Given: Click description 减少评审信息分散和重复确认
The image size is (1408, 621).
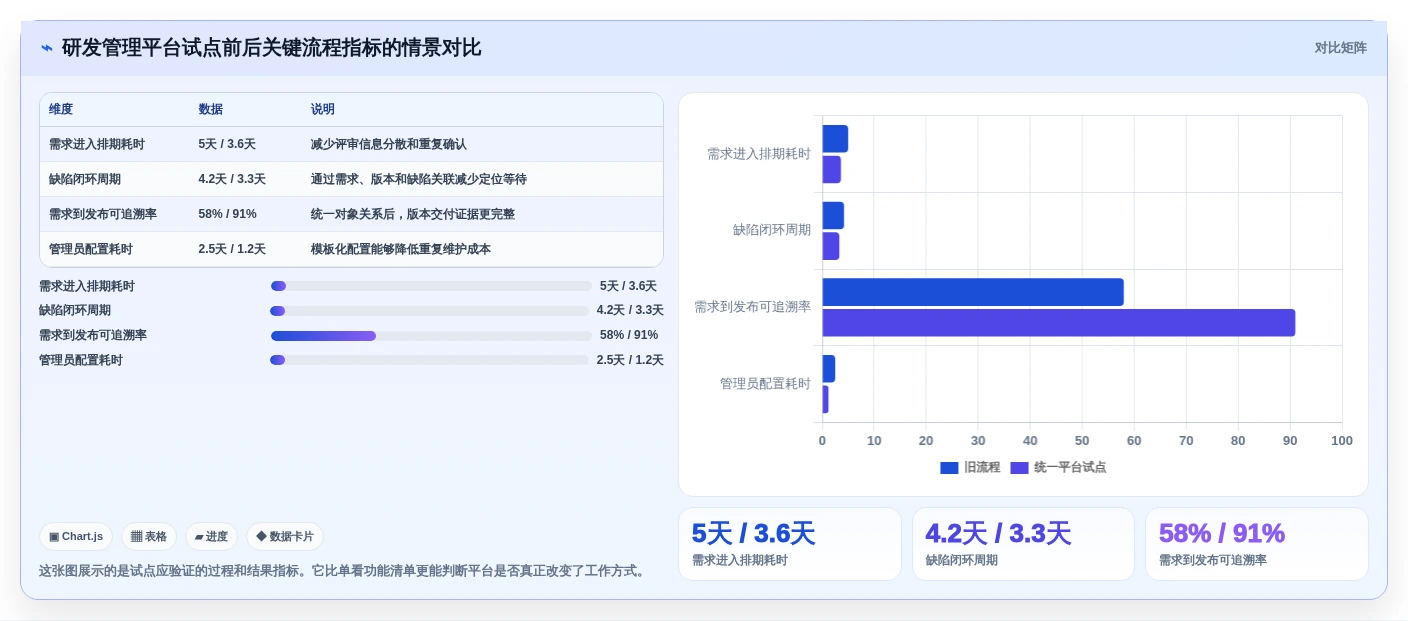Looking at the screenshot, I should point(389,144).
